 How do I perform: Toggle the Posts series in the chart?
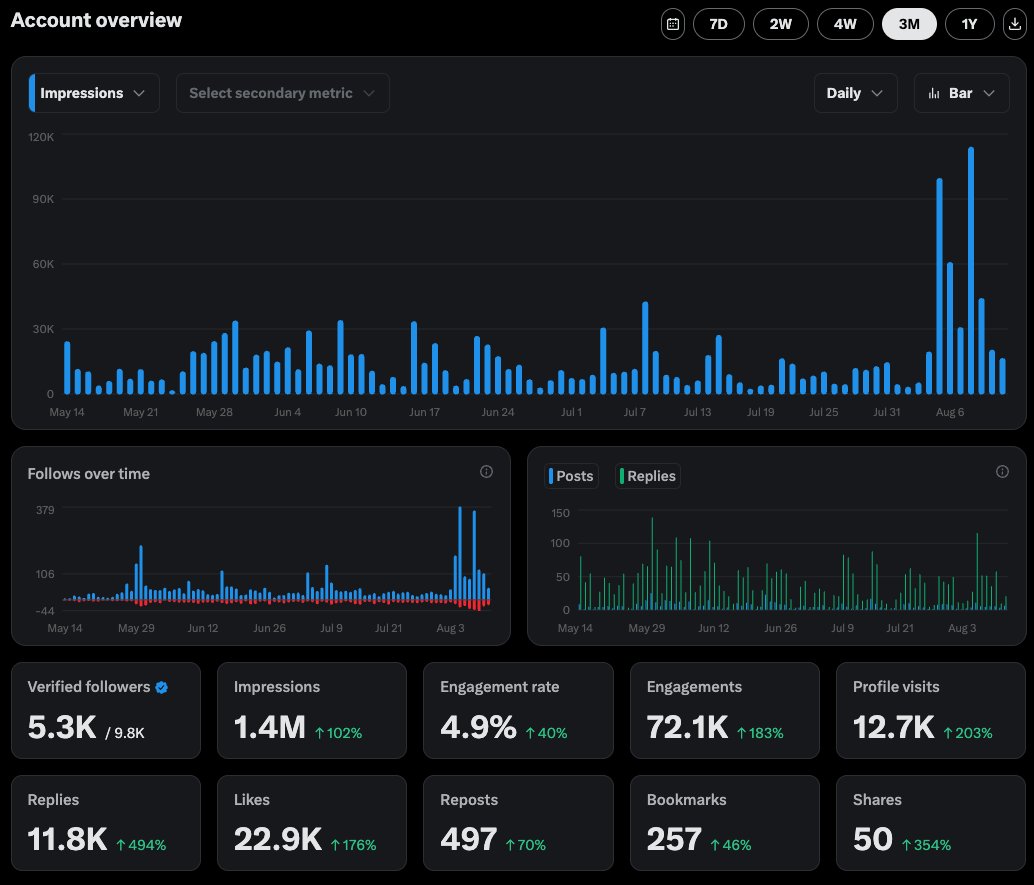tap(571, 476)
